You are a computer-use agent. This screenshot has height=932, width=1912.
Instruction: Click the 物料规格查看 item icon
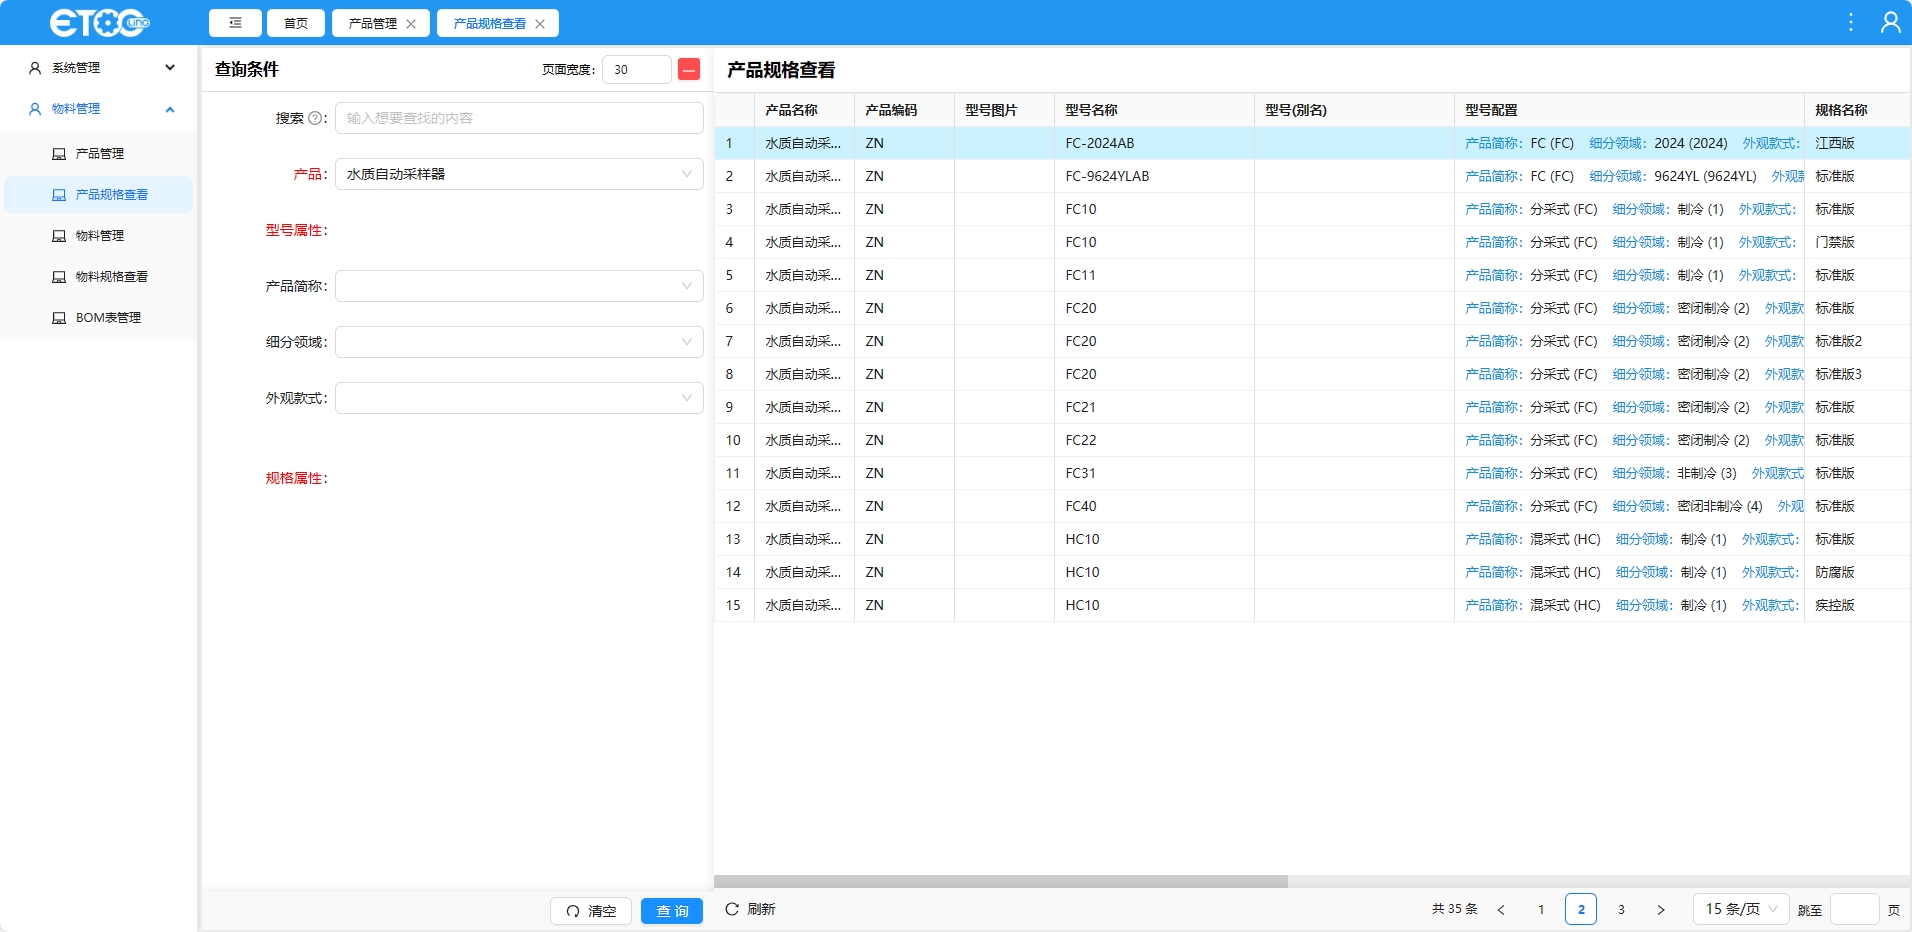tap(59, 277)
